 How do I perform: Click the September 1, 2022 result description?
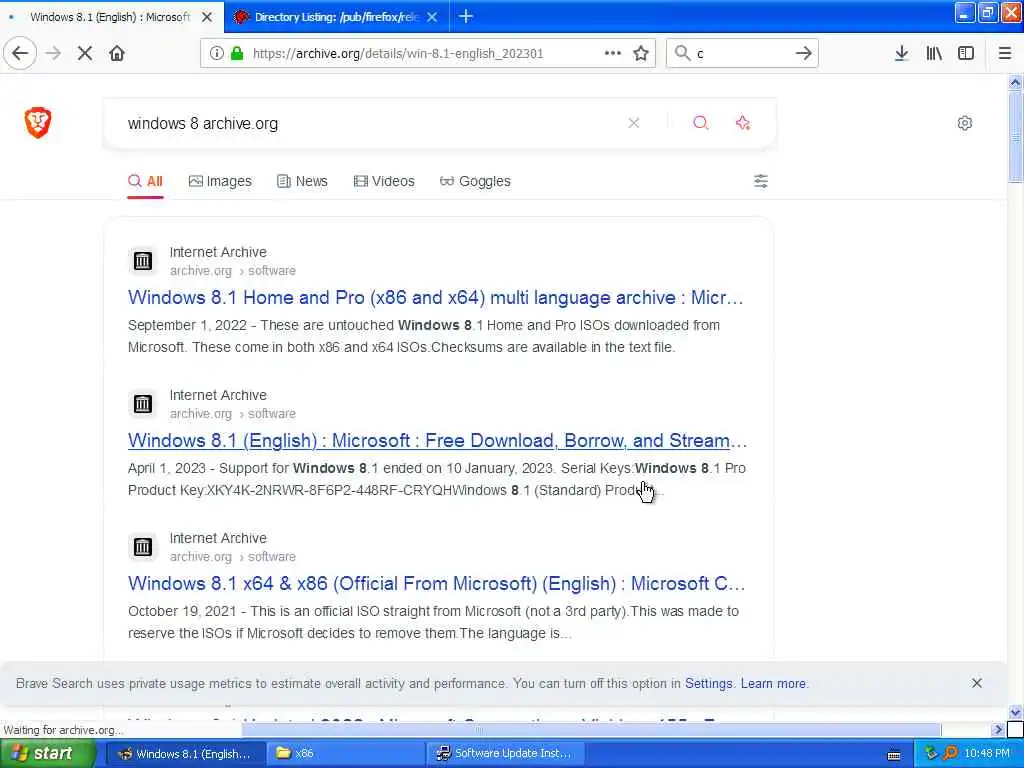[424, 336]
